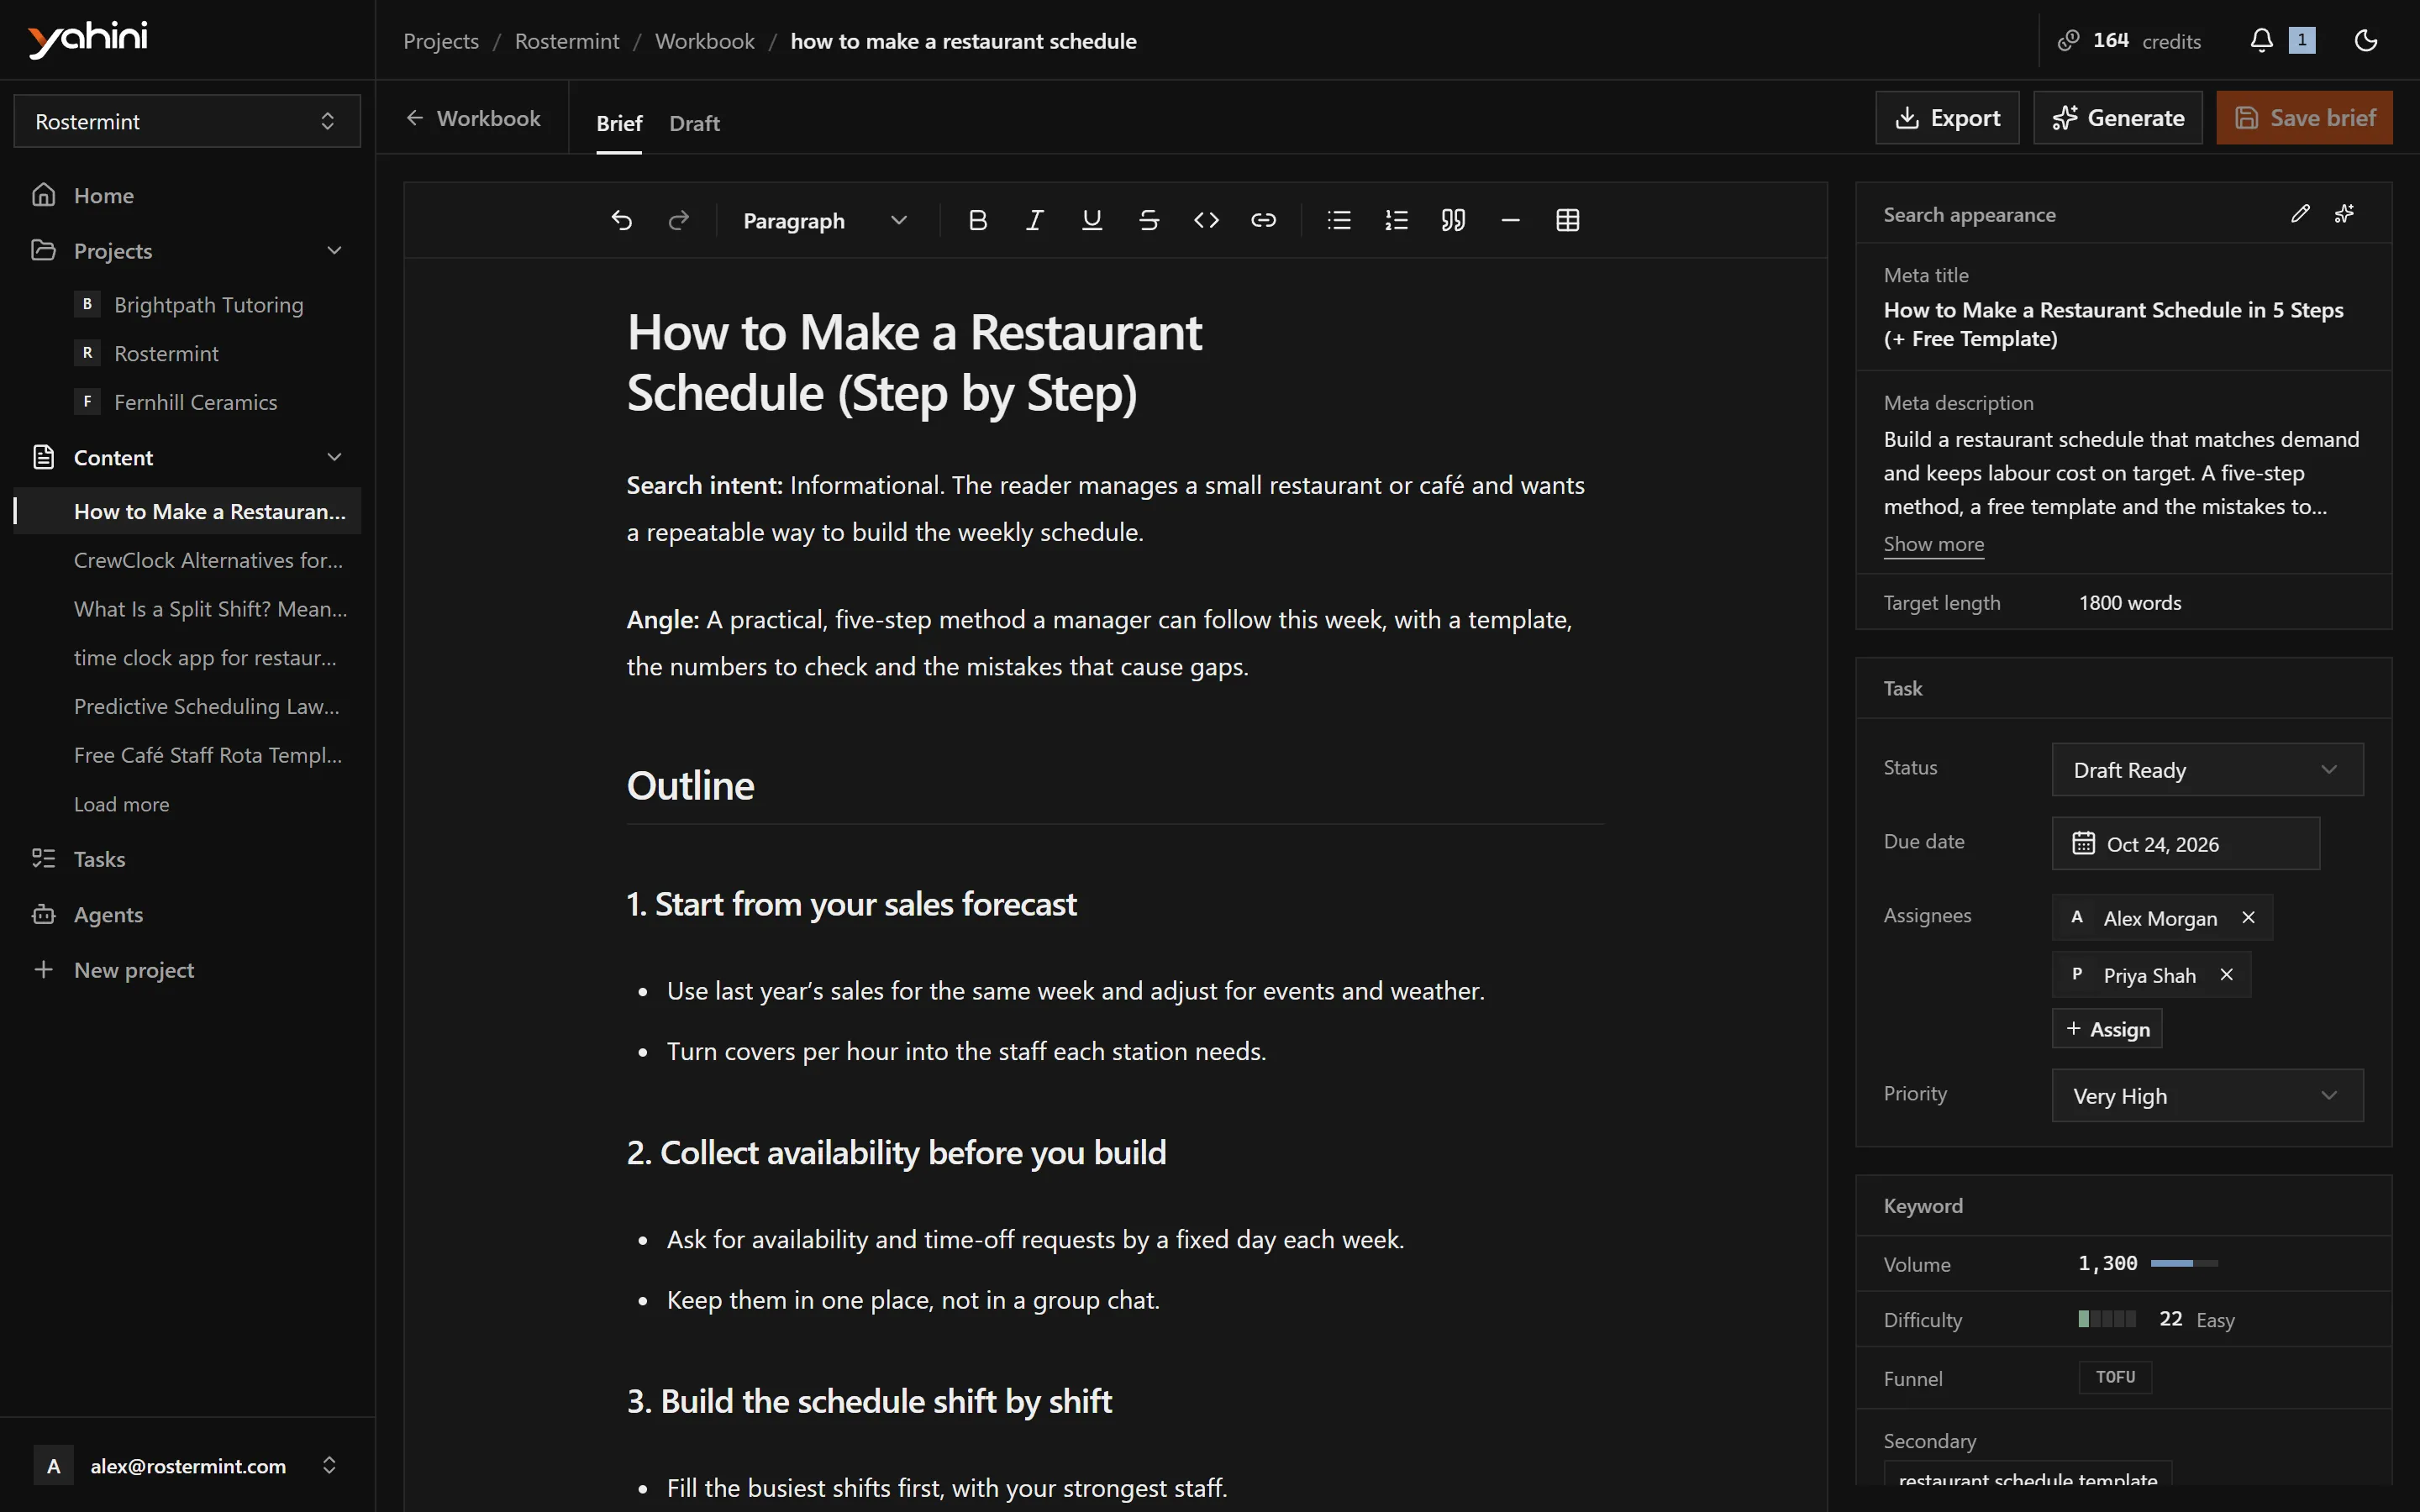
Task: Click Show more under meta description
Action: coord(1933,544)
